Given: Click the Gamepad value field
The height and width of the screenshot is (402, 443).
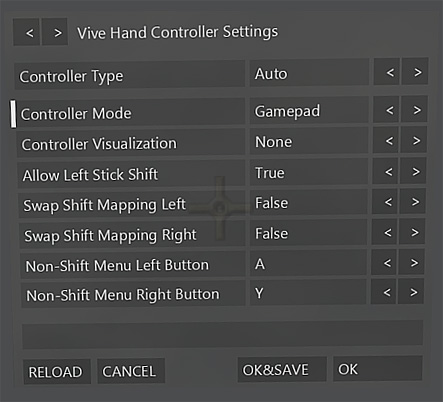Looking at the screenshot, I should 309,110.
